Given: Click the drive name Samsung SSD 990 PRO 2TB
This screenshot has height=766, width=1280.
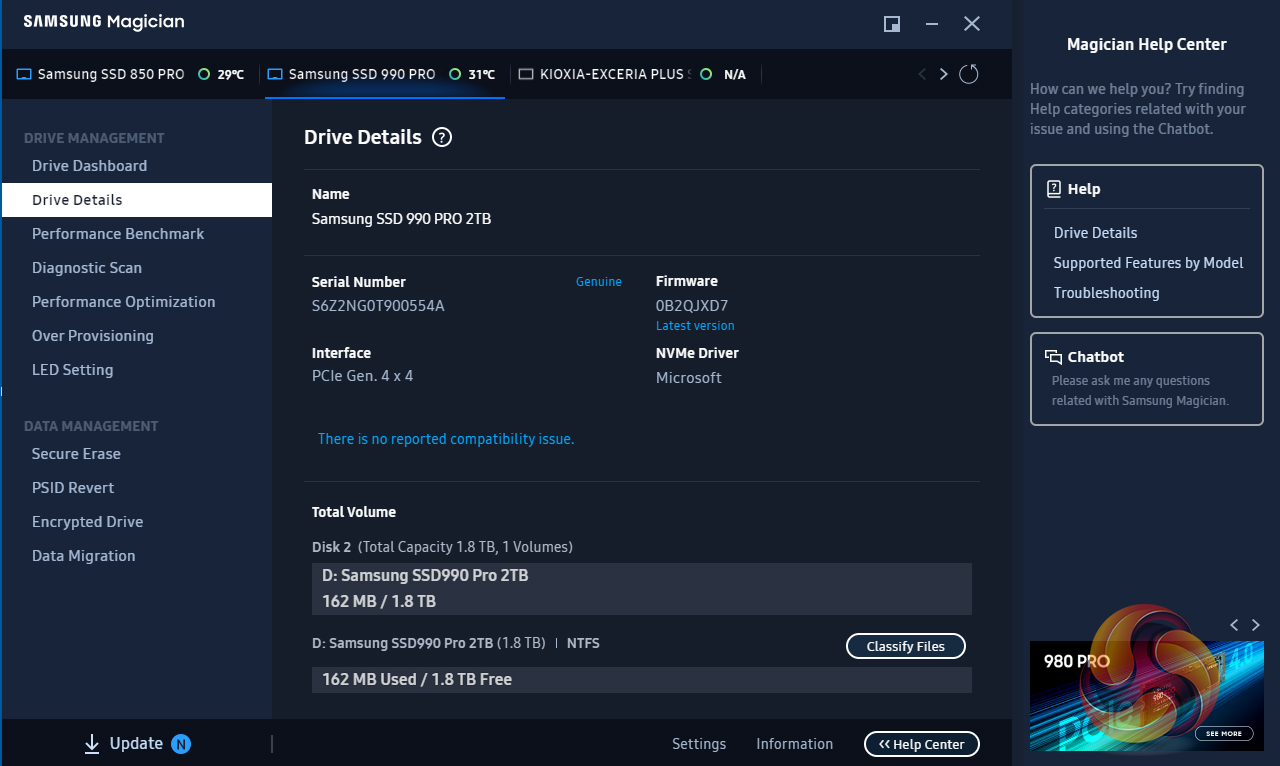Looking at the screenshot, I should click(401, 219).
